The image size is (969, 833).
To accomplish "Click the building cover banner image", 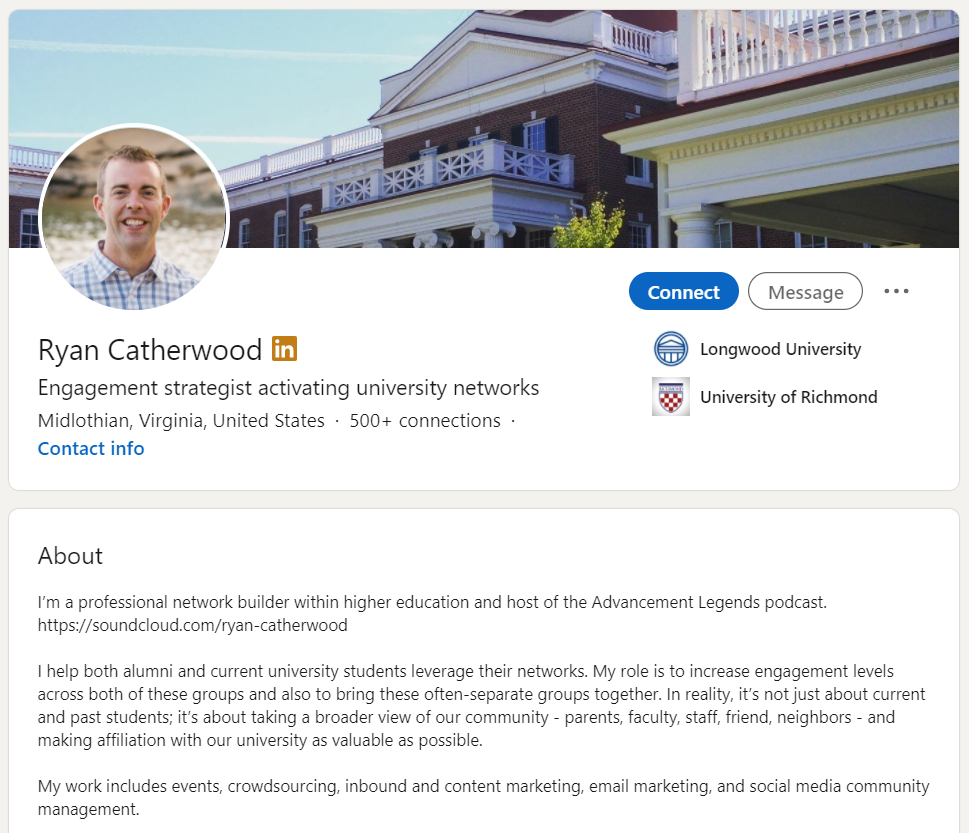I will click(600, 120).
